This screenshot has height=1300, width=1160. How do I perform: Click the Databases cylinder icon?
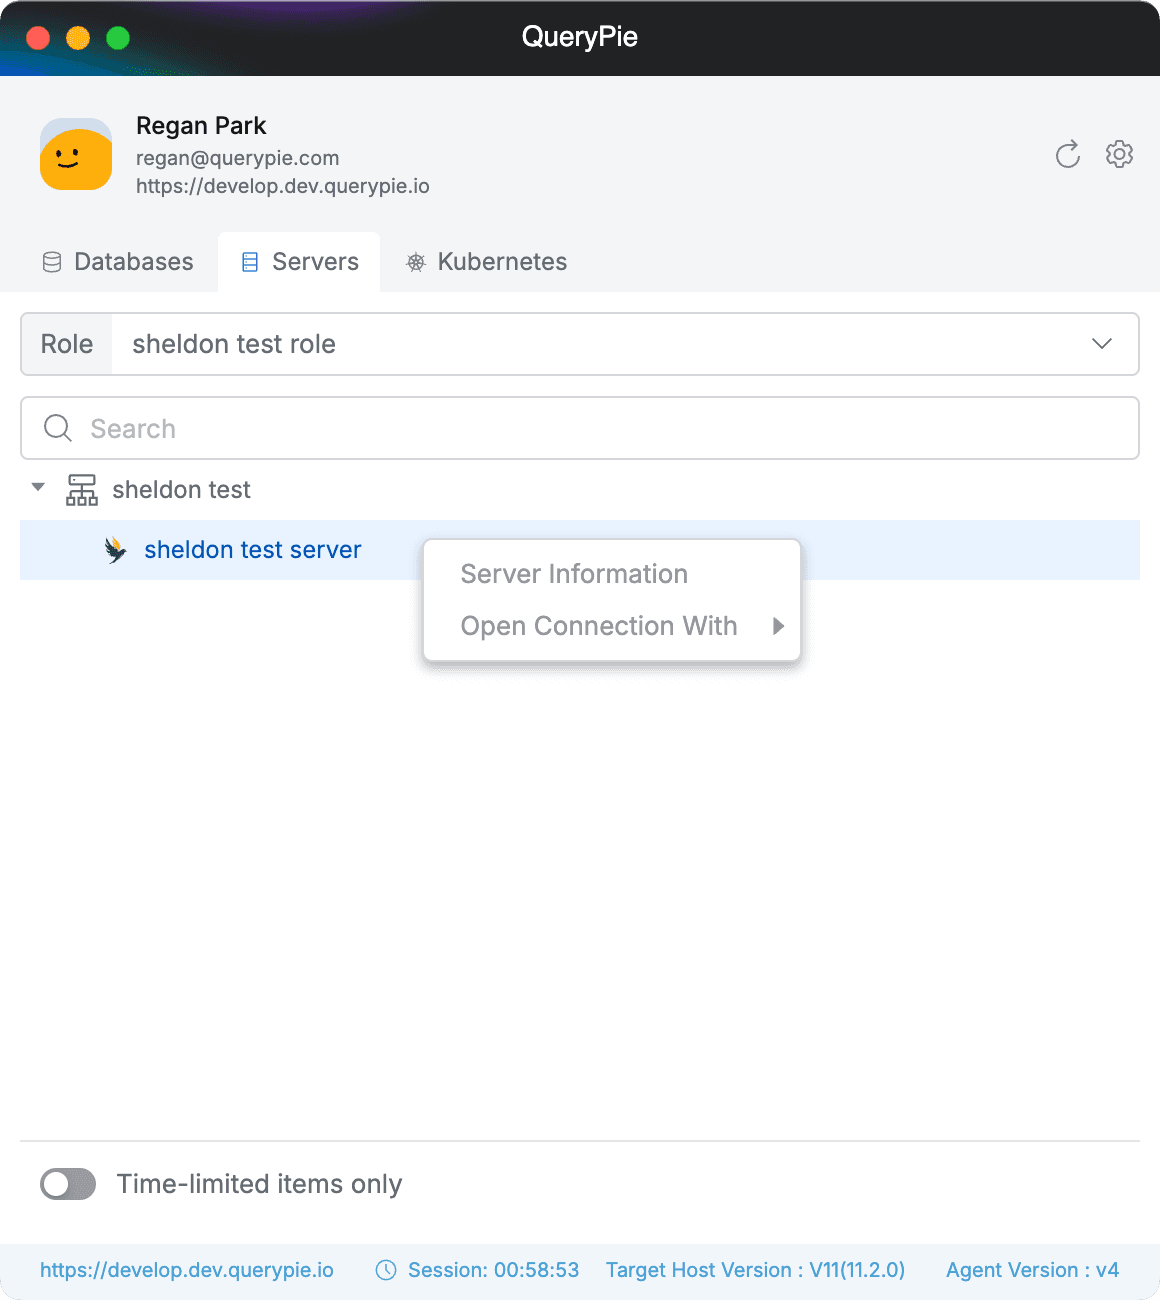(52, 262)
